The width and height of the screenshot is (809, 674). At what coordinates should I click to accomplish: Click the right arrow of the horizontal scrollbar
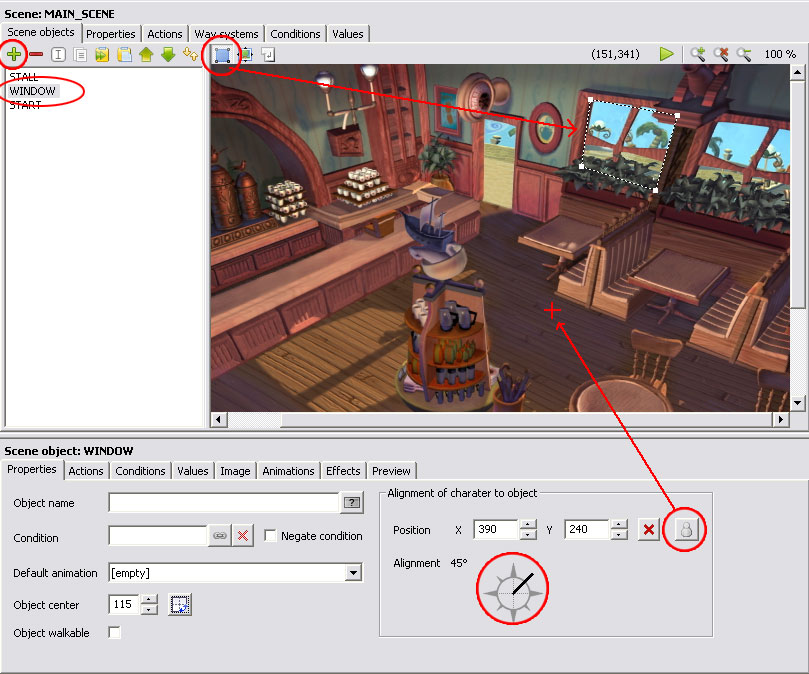tap(781, 420)
